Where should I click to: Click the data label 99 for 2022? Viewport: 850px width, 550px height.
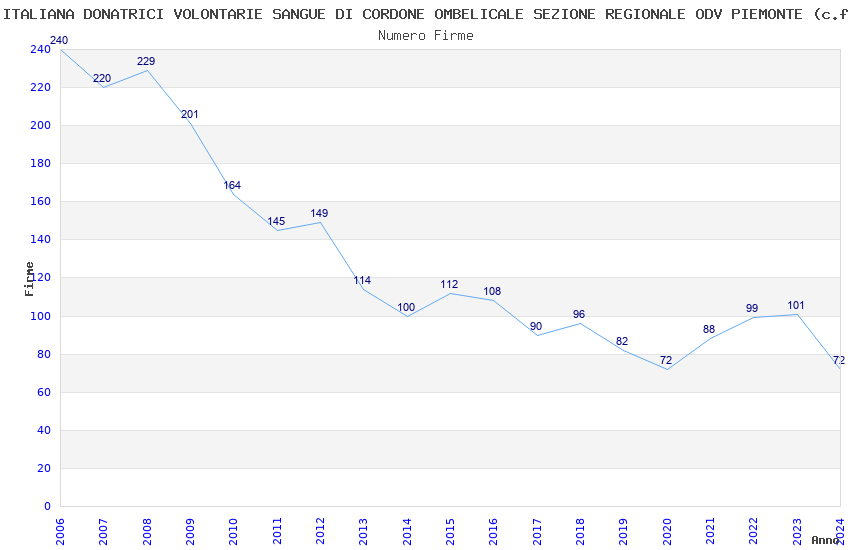[x=752, y=308]
